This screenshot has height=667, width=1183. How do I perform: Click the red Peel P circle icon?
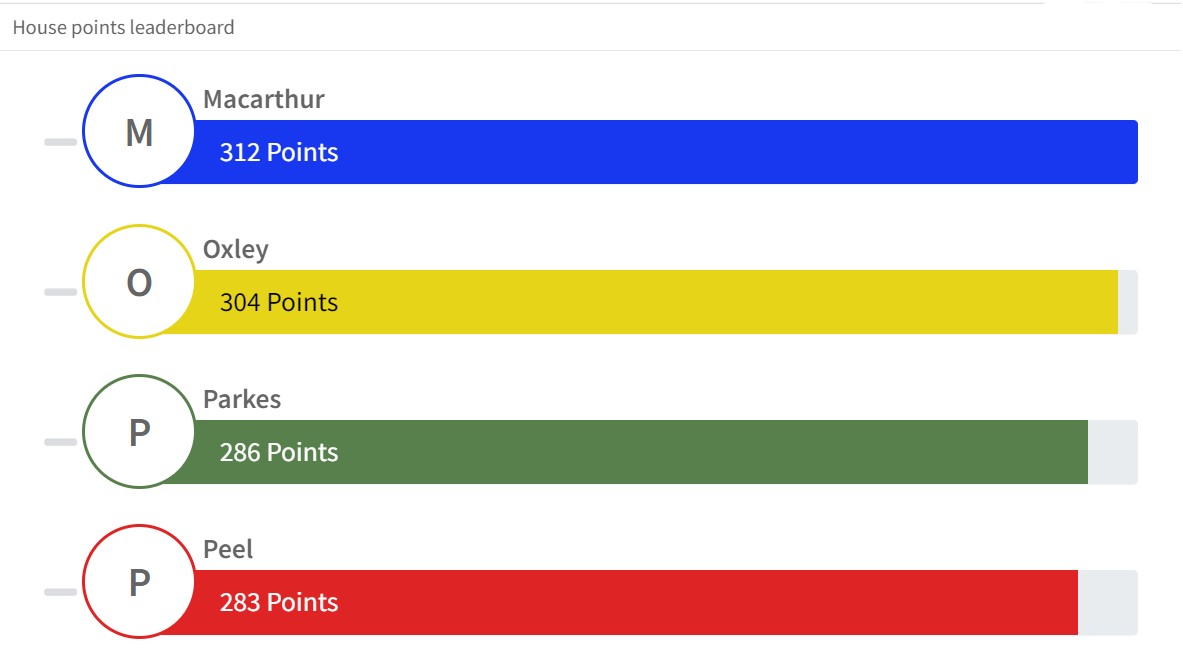139,582
